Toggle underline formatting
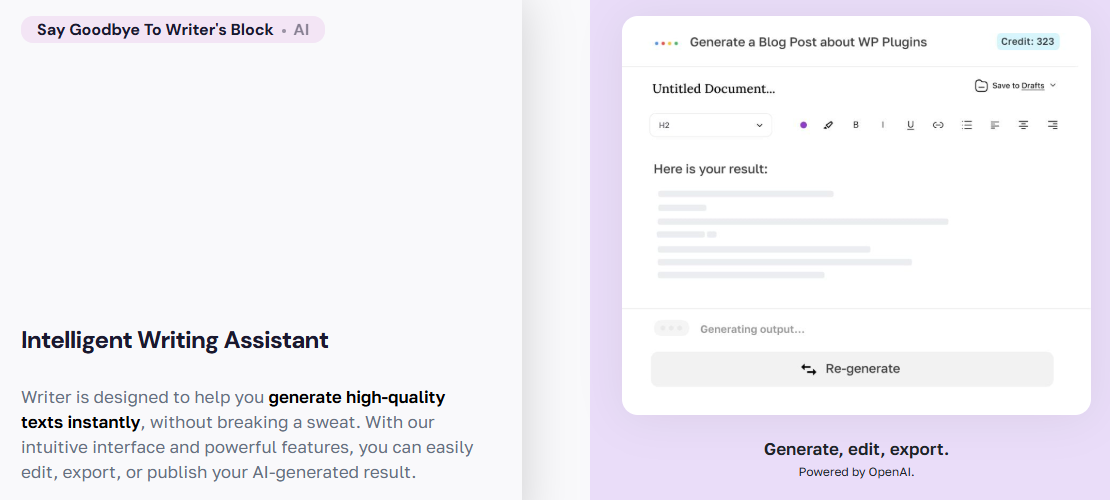The width and height of the screenshot is (1110, 500). point(910,125)
